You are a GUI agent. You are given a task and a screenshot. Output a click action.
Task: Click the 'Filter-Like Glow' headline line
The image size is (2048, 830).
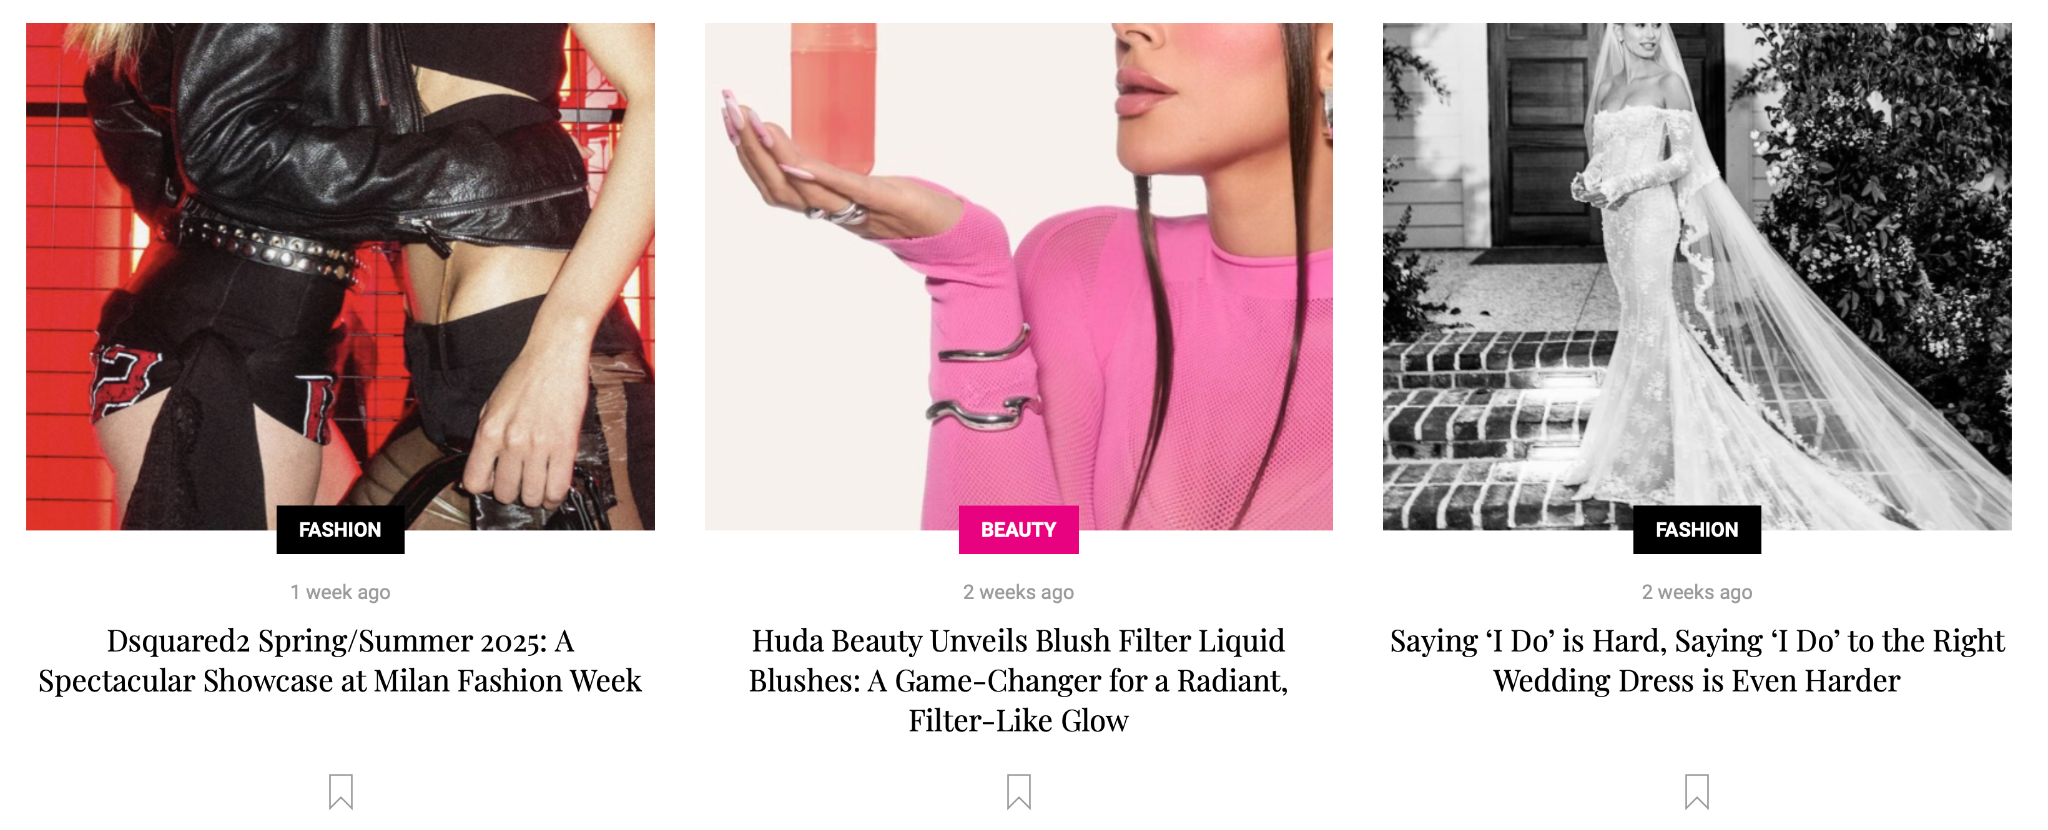(x=1018, y=721)
